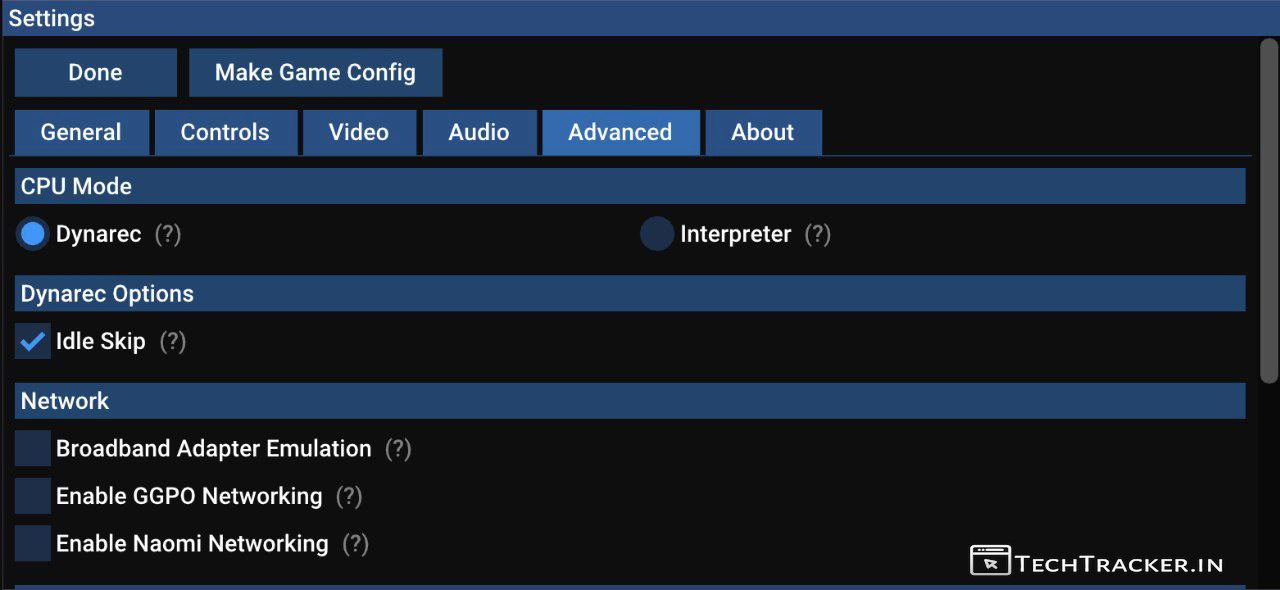Enable Broadband Adapter Emulation checkbox

33,449
